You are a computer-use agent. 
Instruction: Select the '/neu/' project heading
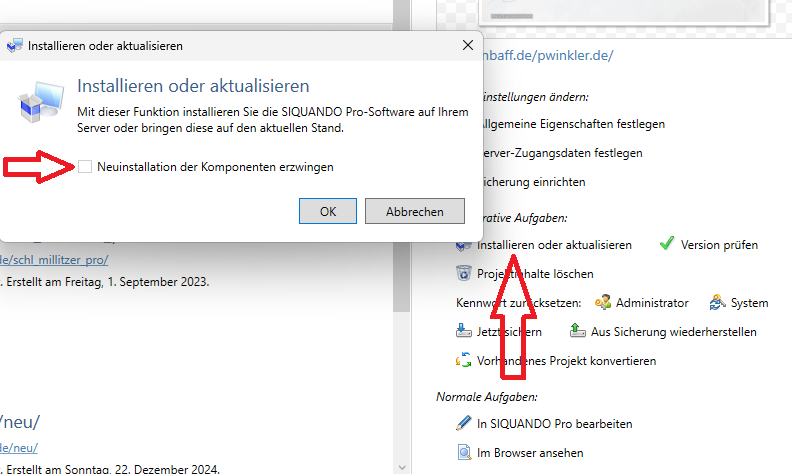20,421
